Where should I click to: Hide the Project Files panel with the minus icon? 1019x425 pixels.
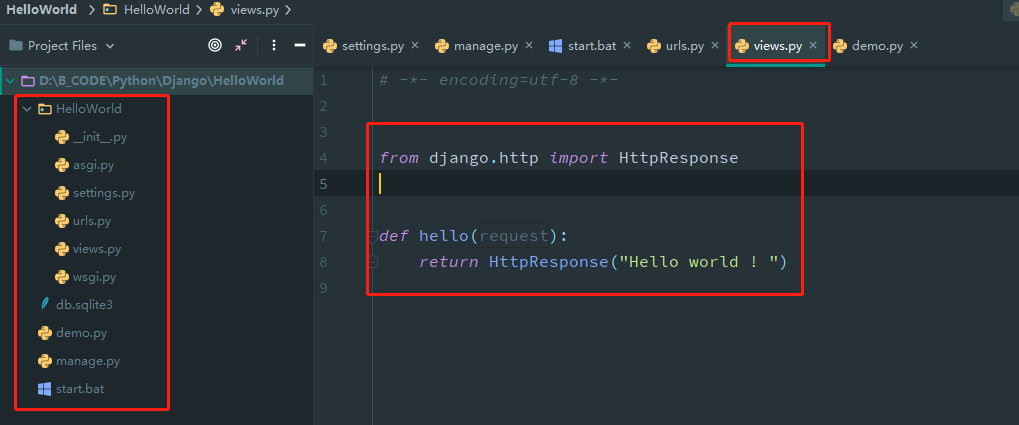click(300, 45)
